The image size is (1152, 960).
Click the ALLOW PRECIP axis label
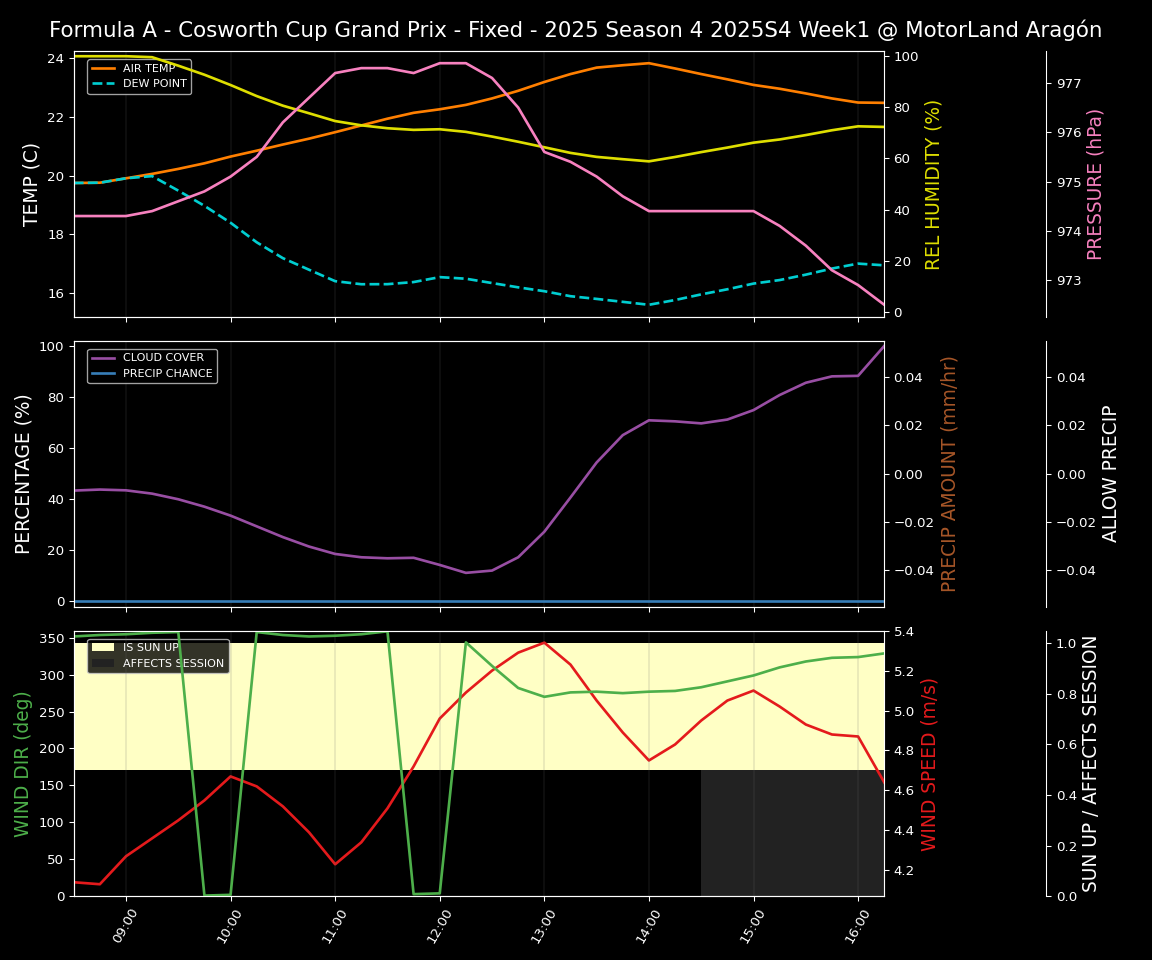(x=1110, y=474)
